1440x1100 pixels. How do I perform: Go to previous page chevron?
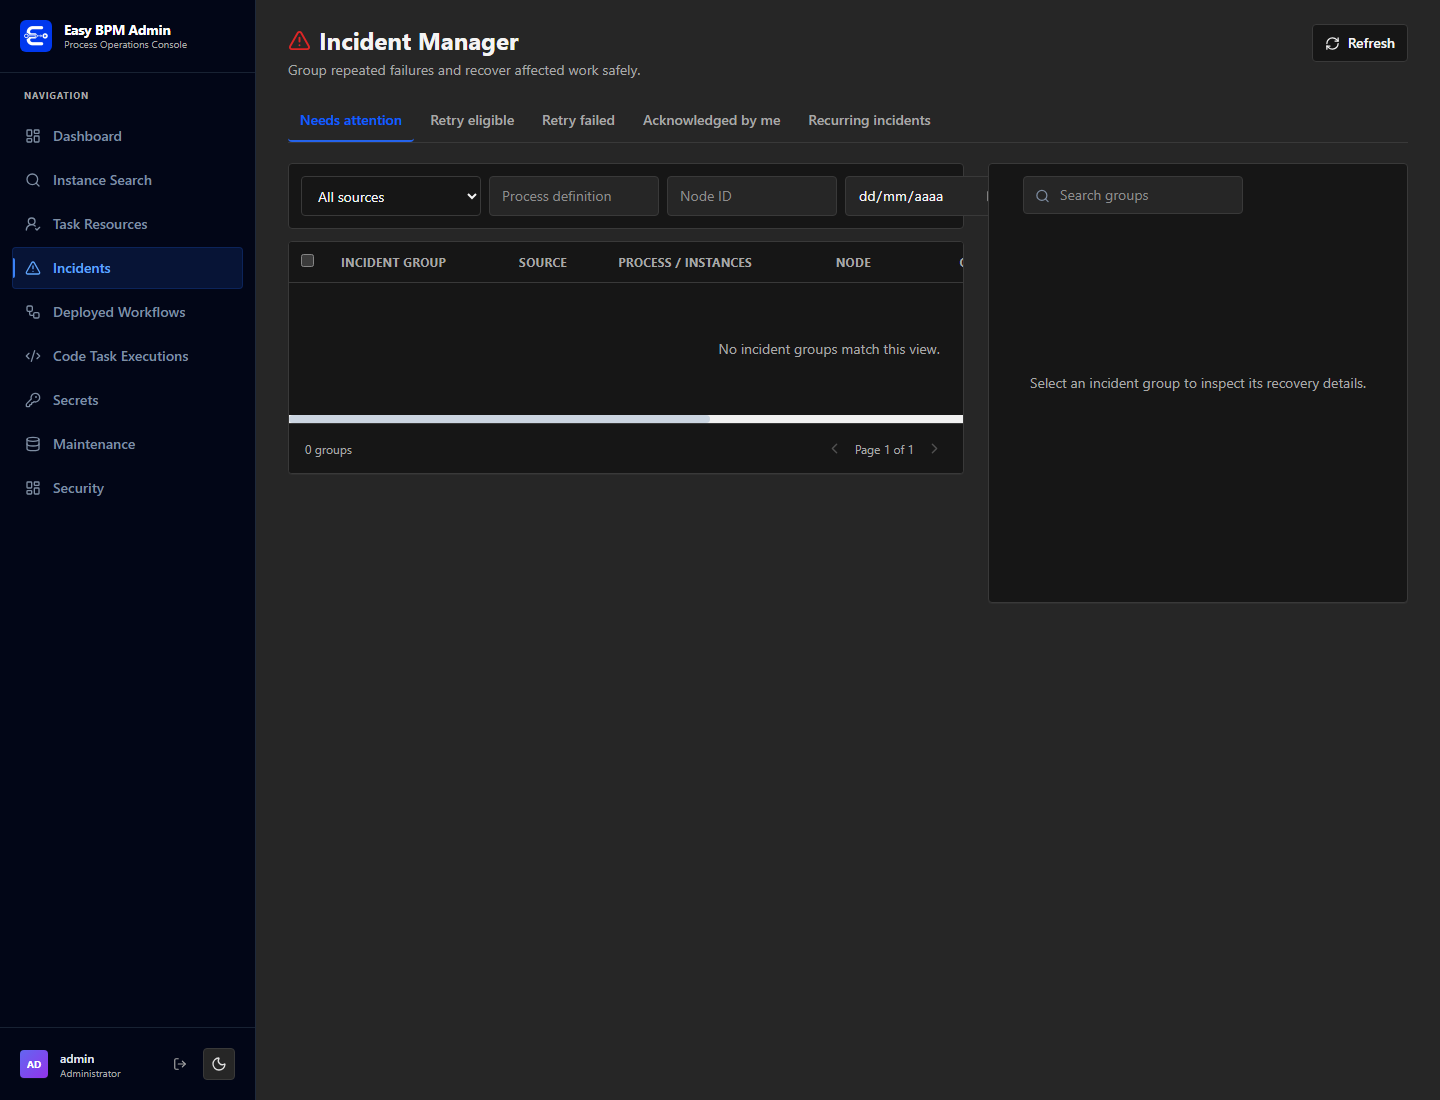[835, 449]
